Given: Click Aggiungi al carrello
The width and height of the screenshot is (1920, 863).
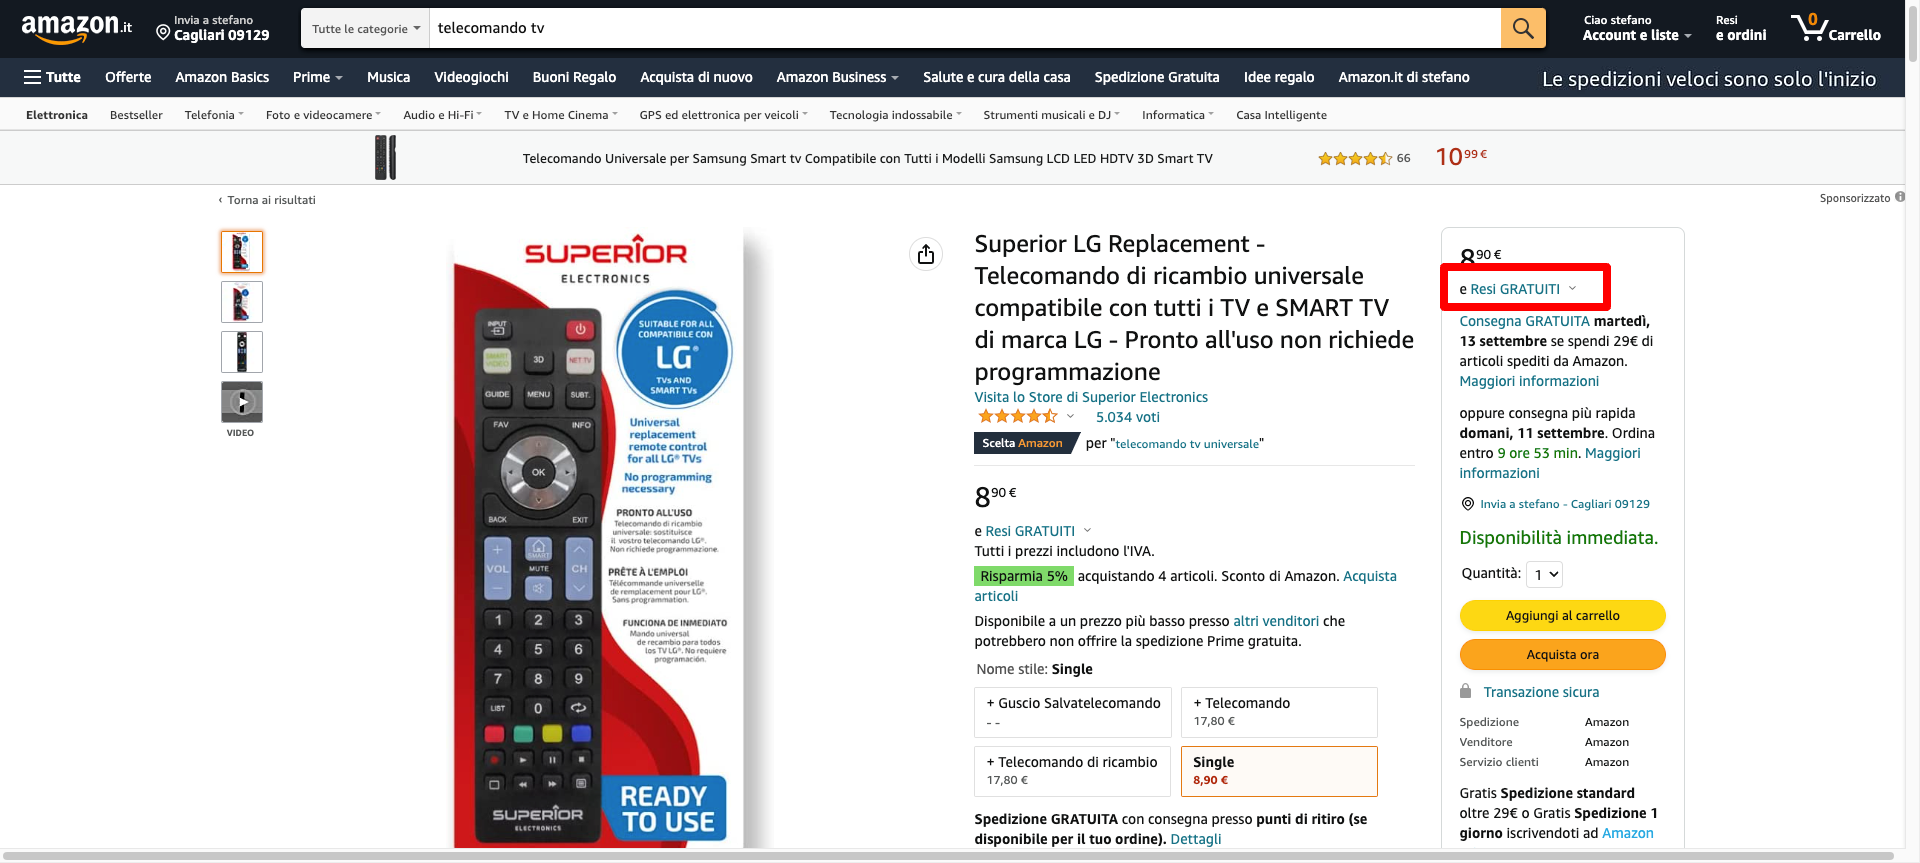Looking at the screenshot, I should coord(1563,615).
